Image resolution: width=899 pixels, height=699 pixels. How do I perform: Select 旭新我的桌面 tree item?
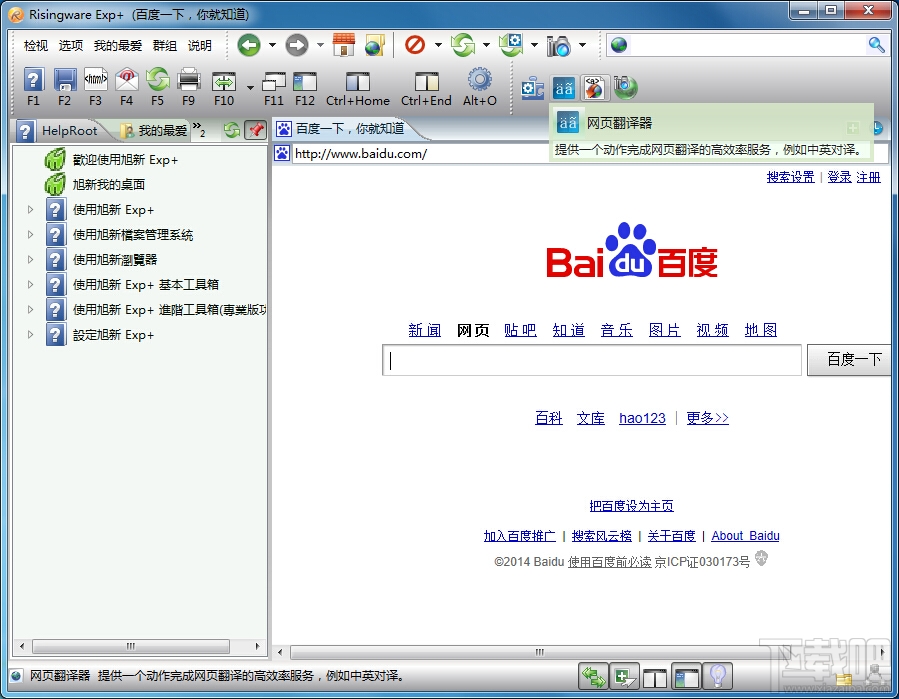[x=109, y=185]
